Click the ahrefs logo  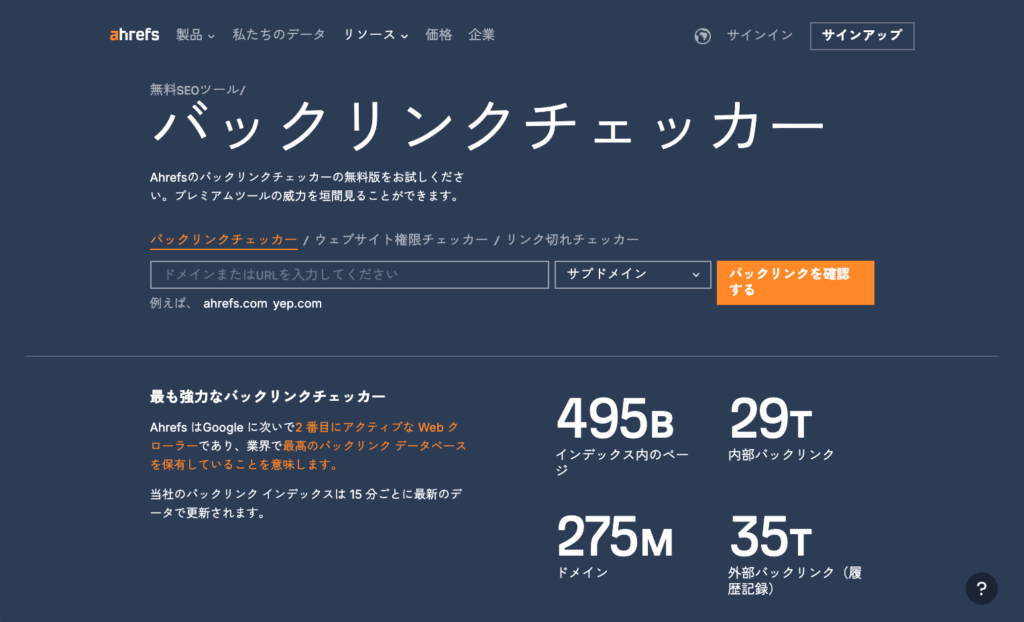click(135, 35)
